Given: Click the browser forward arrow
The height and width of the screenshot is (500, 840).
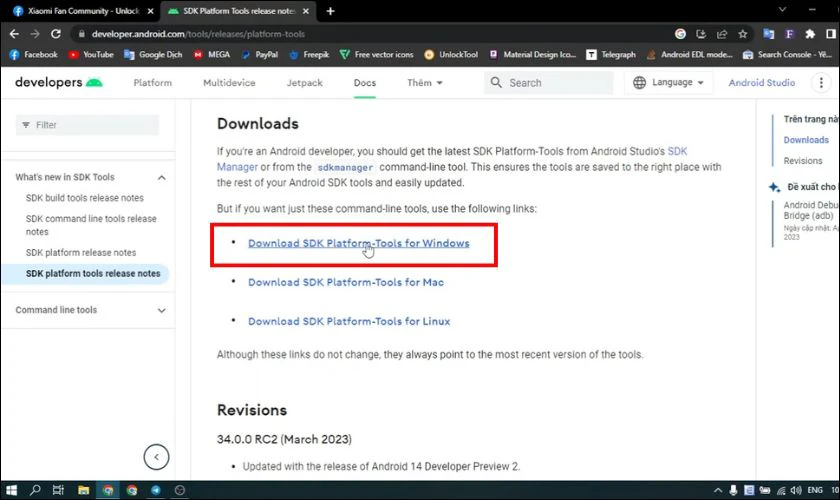Looking at the screenshot, I should 35,34.
